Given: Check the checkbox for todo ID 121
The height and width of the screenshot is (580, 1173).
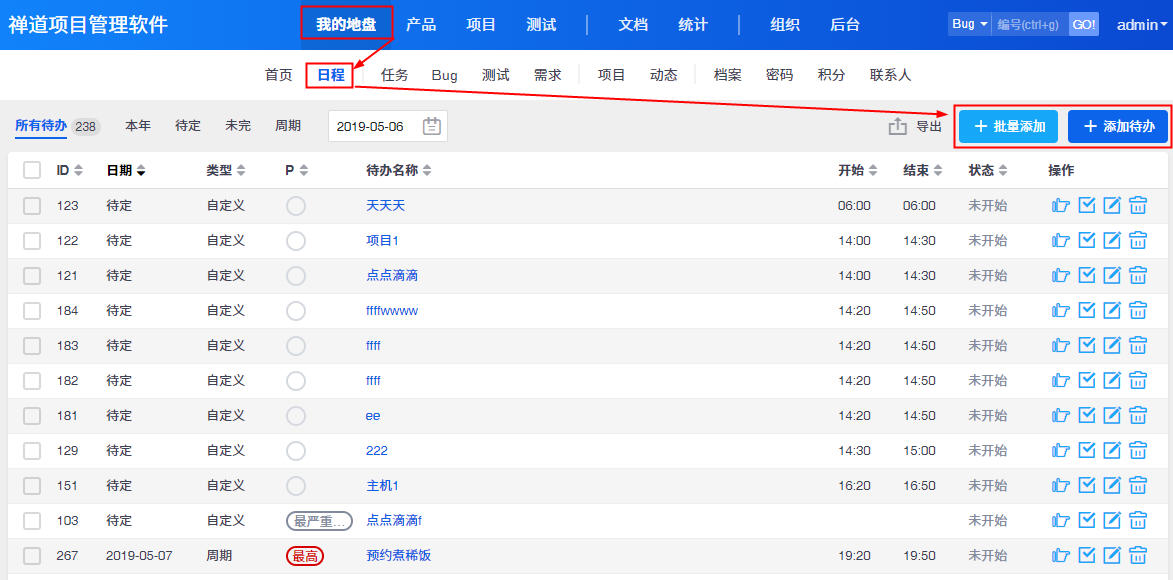Looking at the screenshot, I should (32, 276).
